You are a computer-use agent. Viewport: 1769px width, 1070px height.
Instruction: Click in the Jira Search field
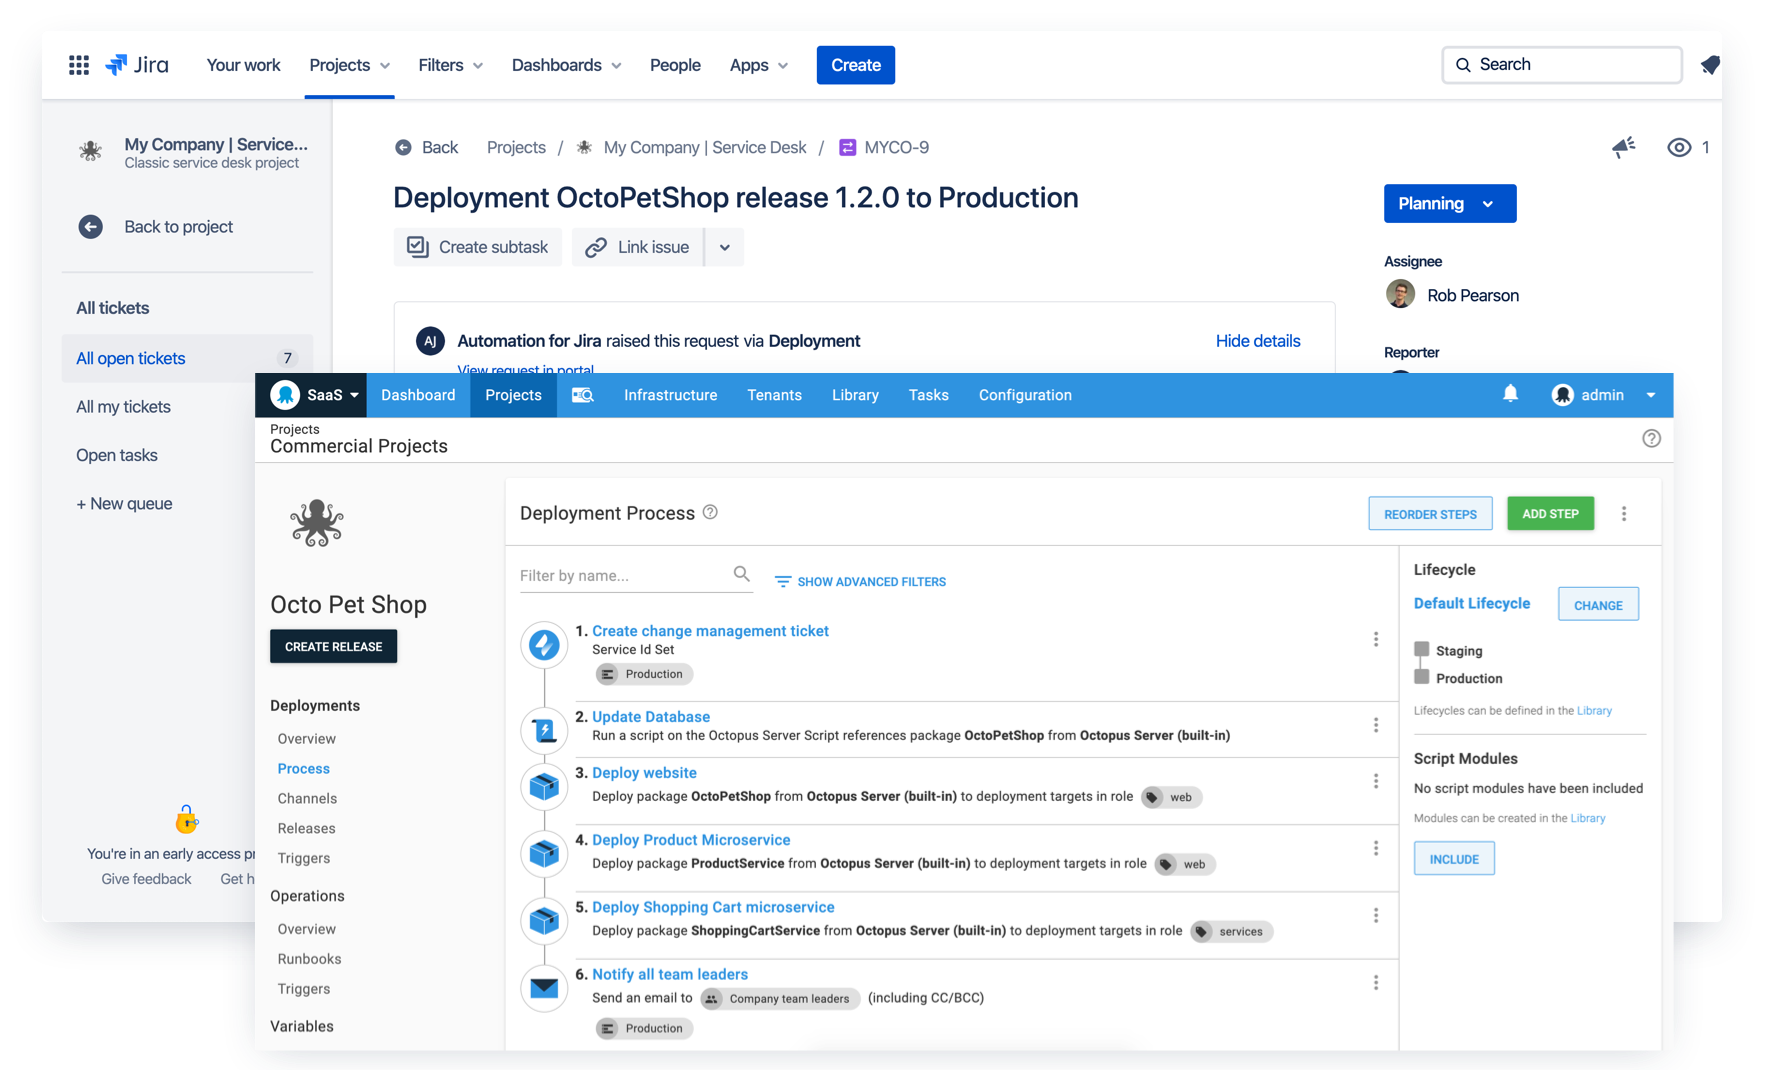(1562, 65)
